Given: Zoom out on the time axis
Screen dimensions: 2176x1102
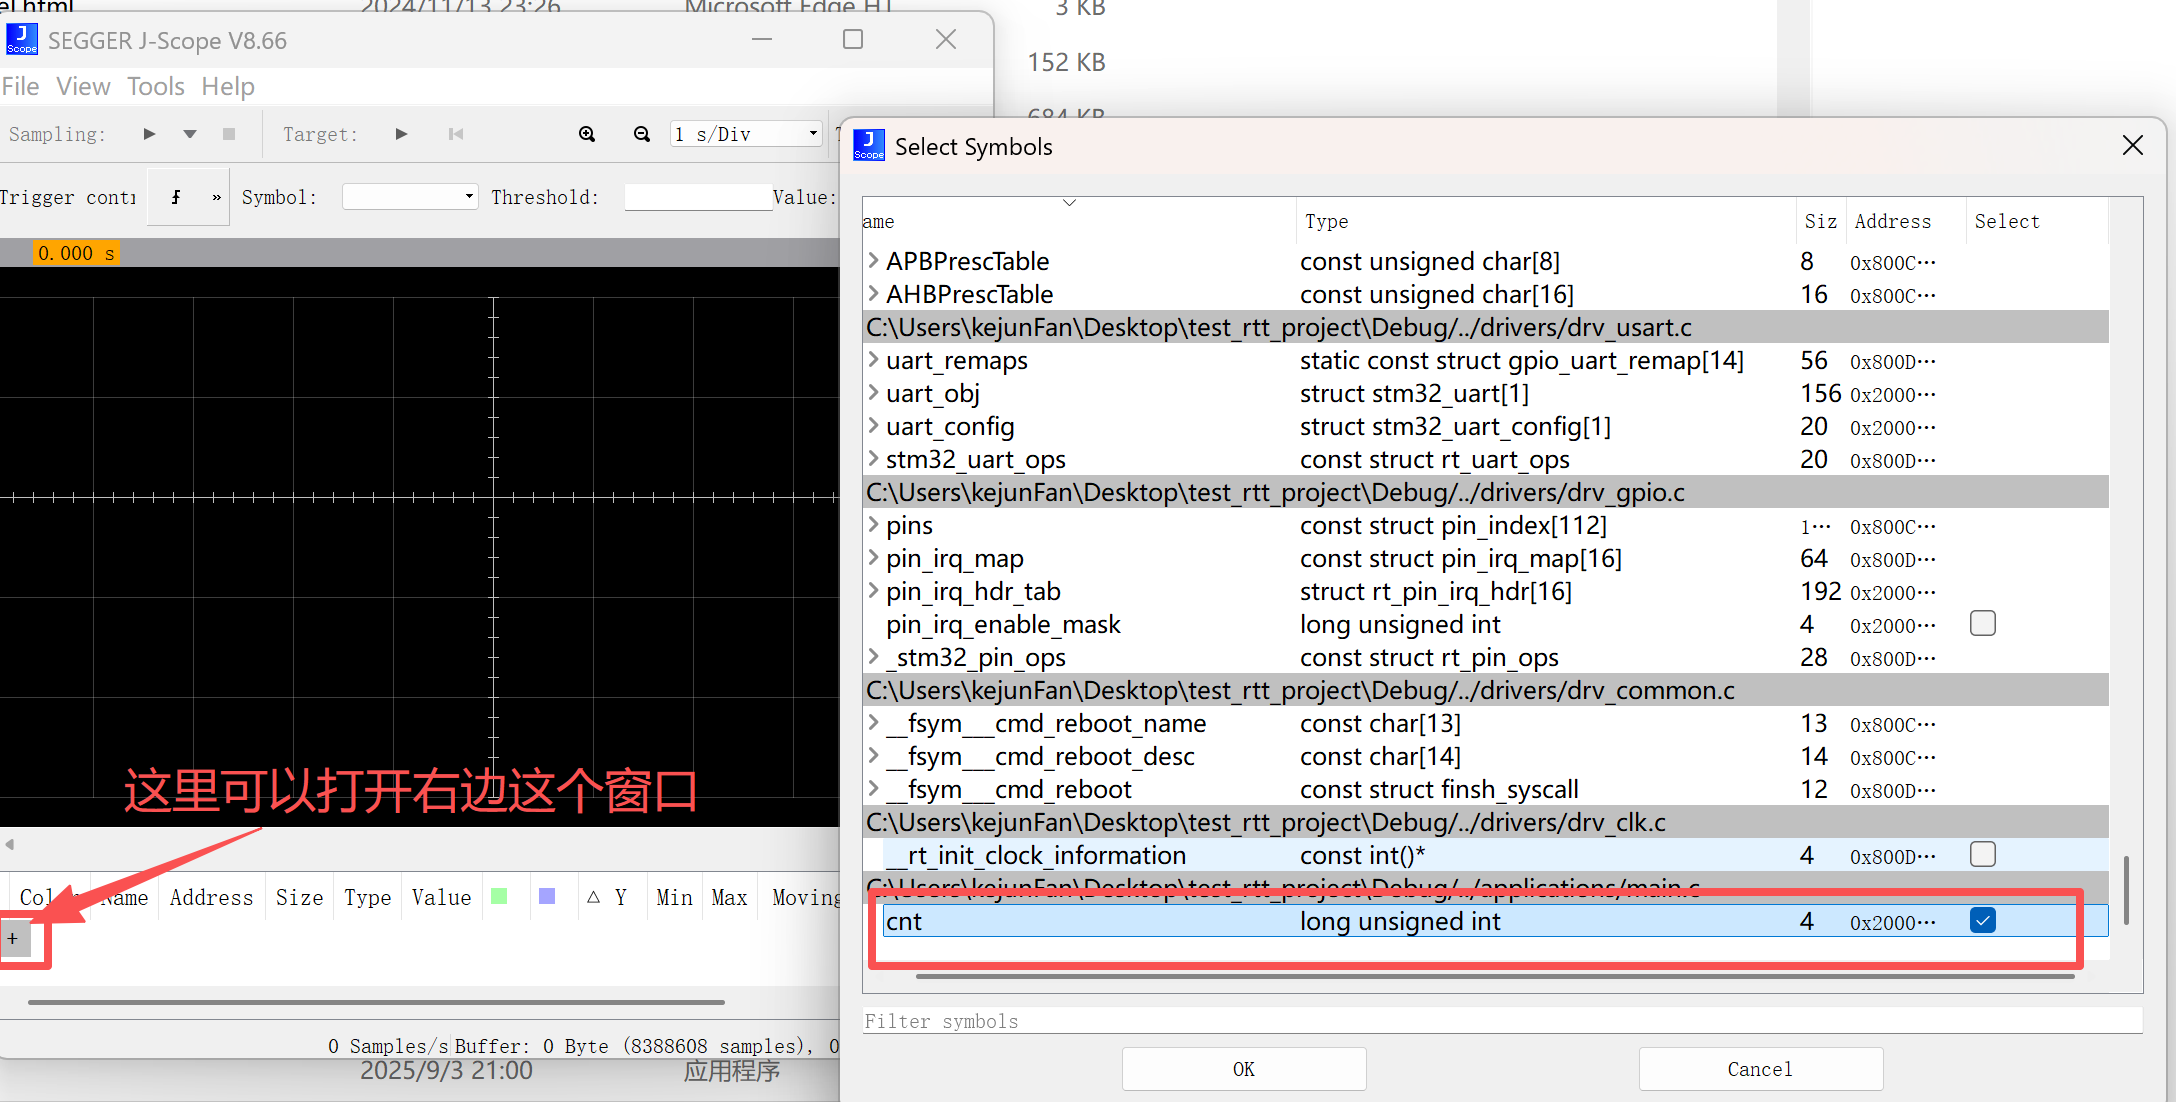Looking at the screenshot, I should [x=642, y=134].
